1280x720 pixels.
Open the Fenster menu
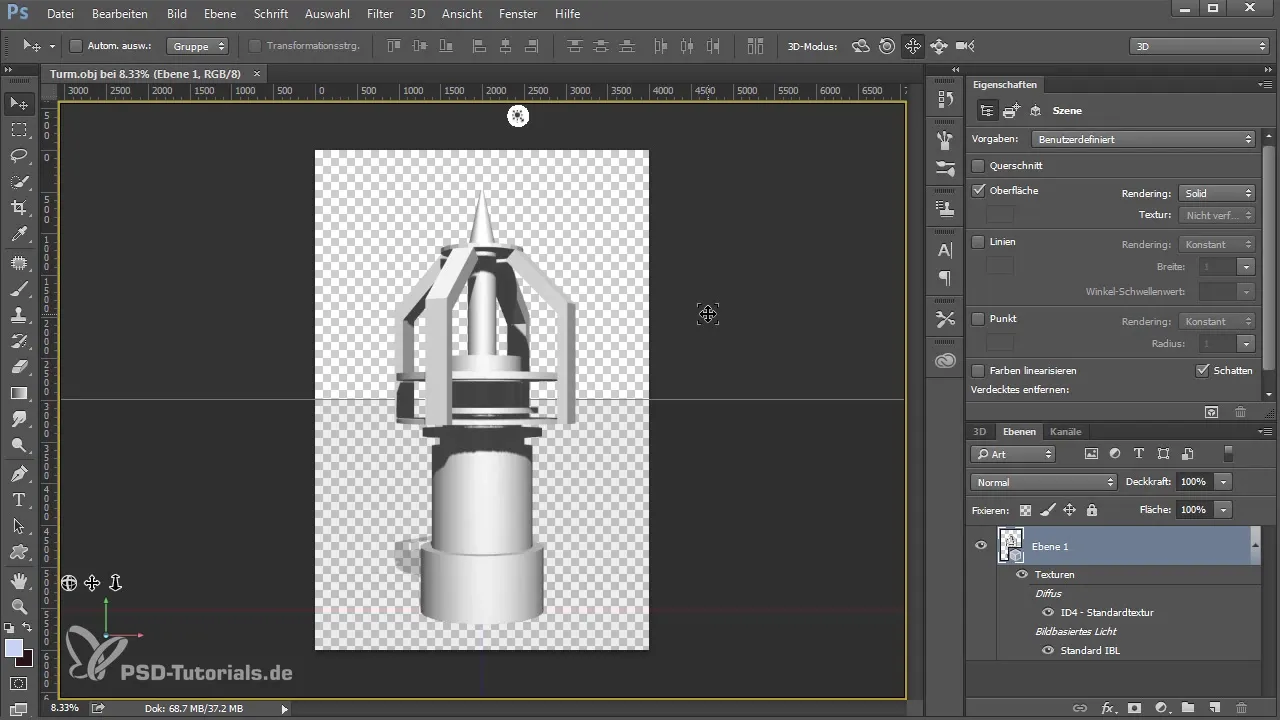pos(517,14)
